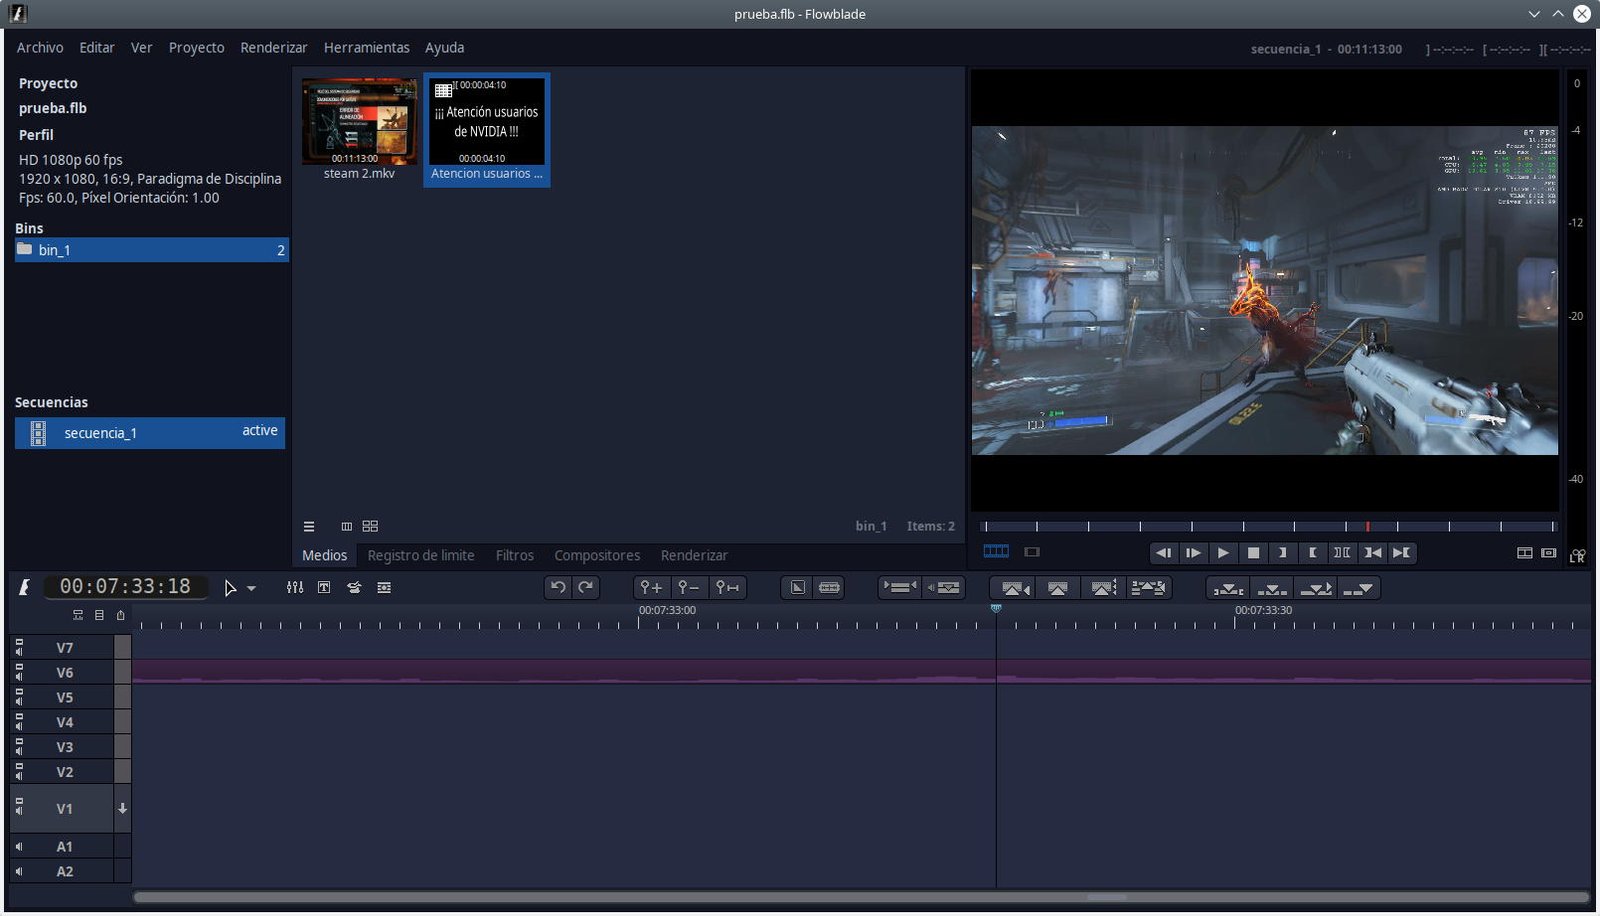This screenshot has width=1600, height=916.
Task: Switch to the Compositores tab
Action: [x=597, y=555]
